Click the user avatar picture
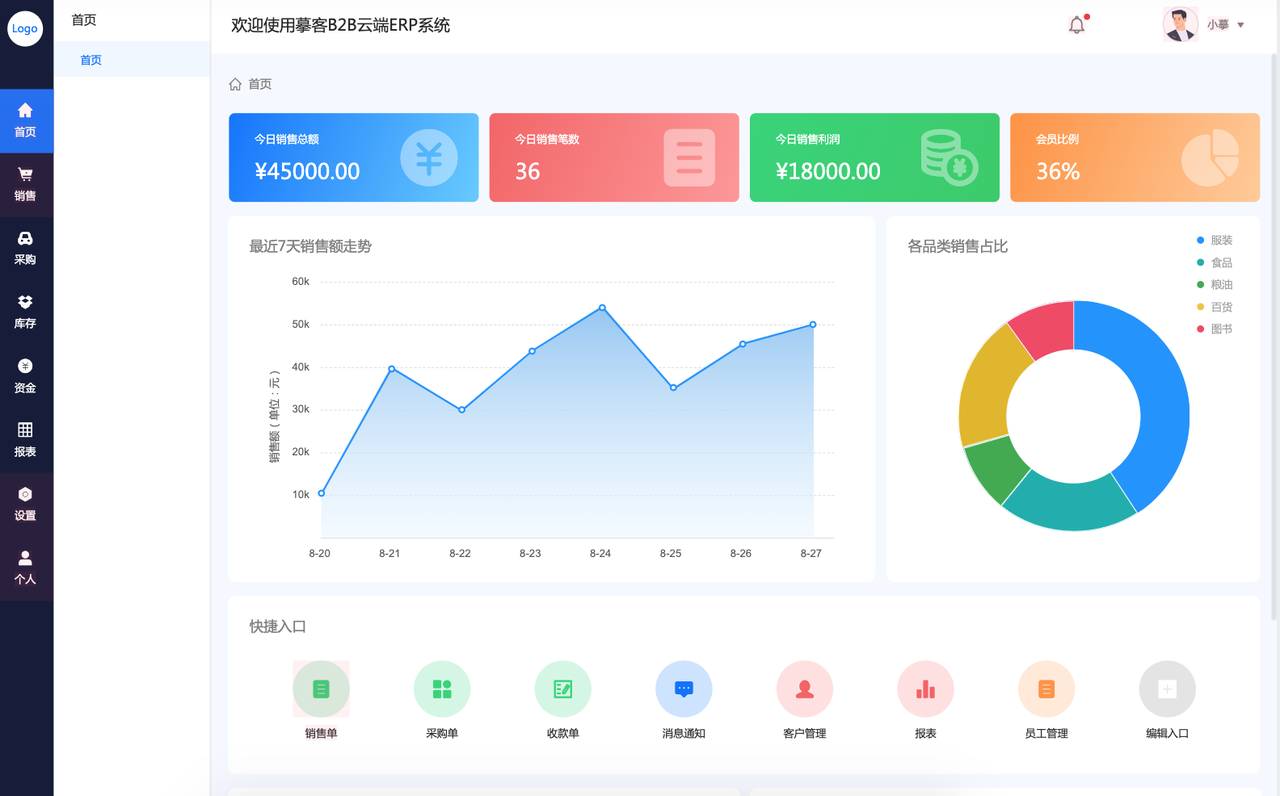1280x796 pixels. 1180,25
